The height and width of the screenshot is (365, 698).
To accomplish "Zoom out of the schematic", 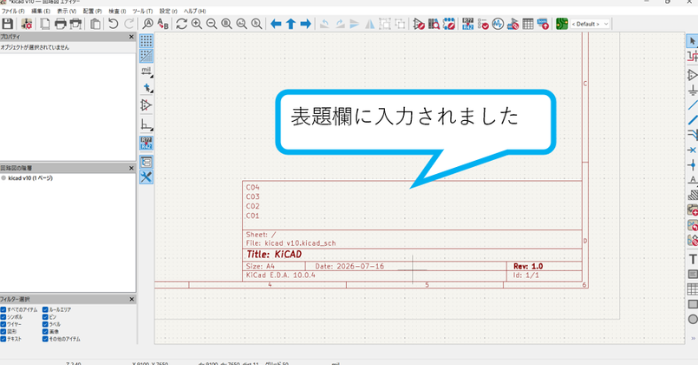I will [x=211, y=24].
